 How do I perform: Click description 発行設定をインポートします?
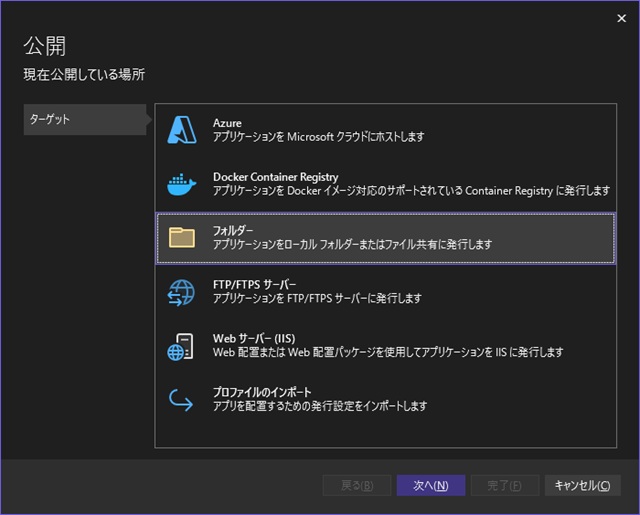coord(320,406)
